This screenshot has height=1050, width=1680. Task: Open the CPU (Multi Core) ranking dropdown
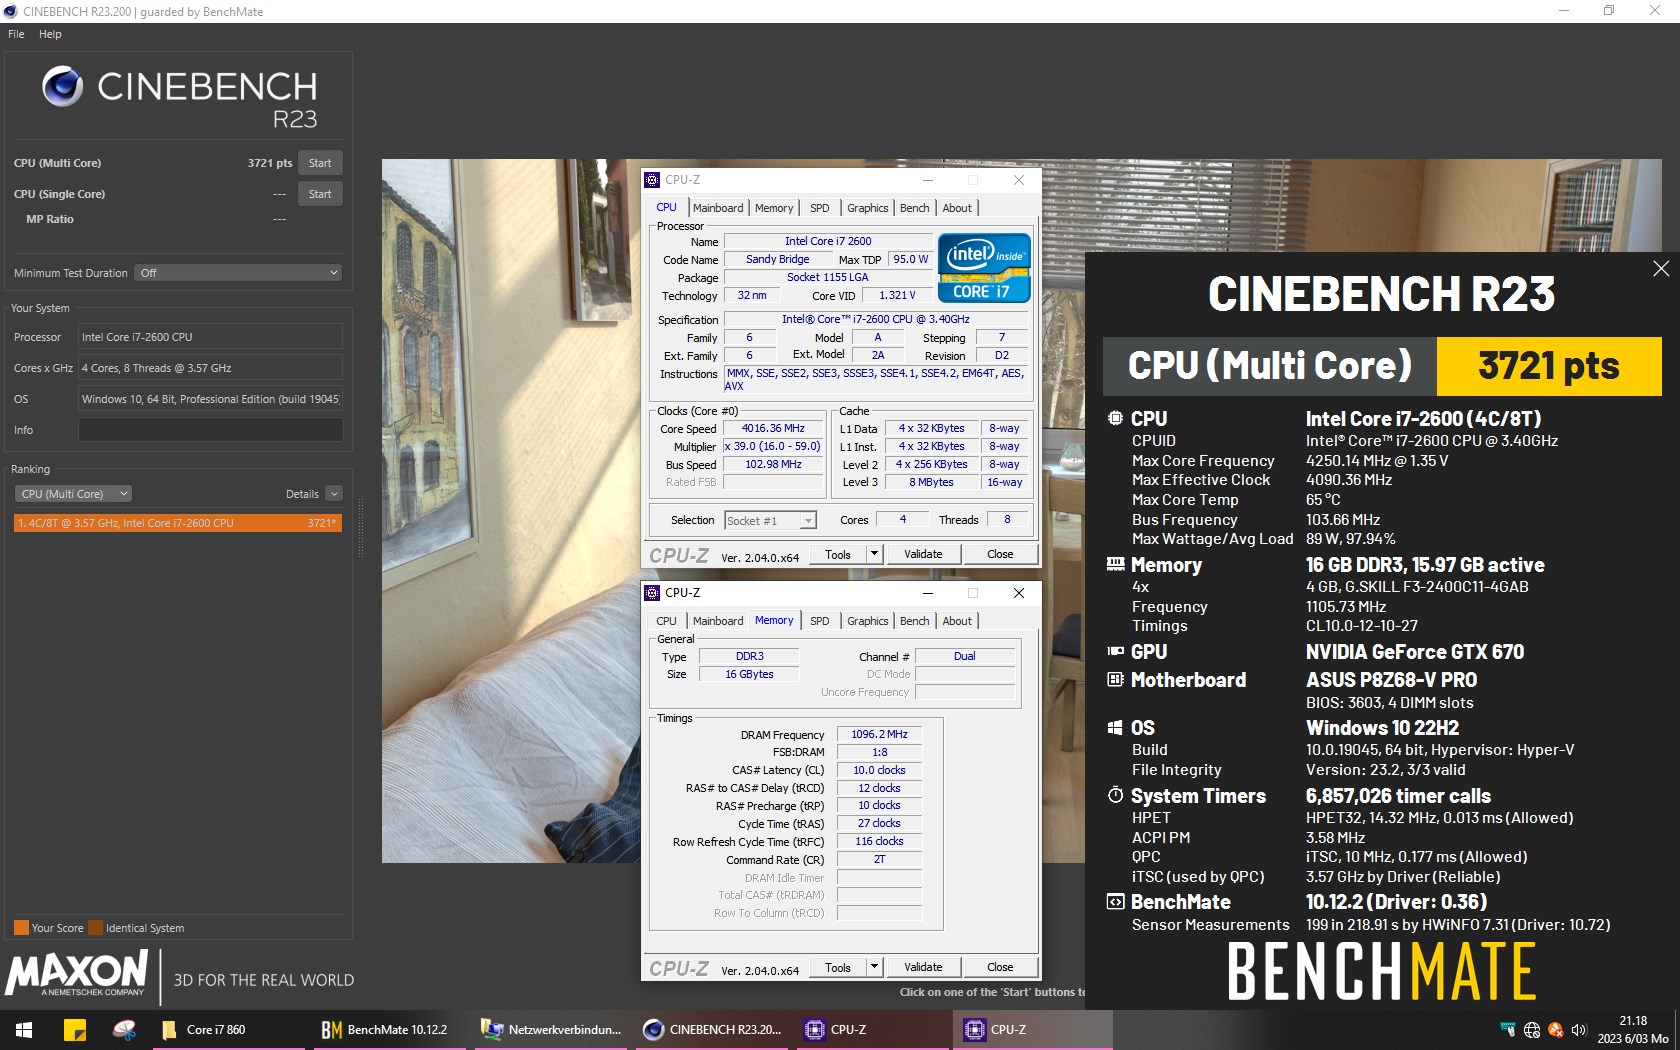[x=73, y=494]
